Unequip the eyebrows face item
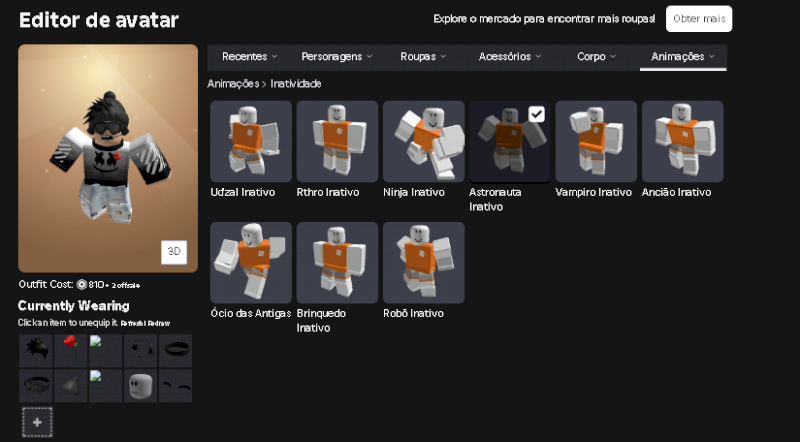 click(x=176, y=385)
